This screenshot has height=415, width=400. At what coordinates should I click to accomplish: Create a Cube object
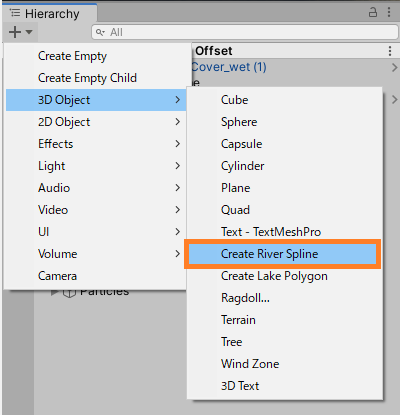284,100
